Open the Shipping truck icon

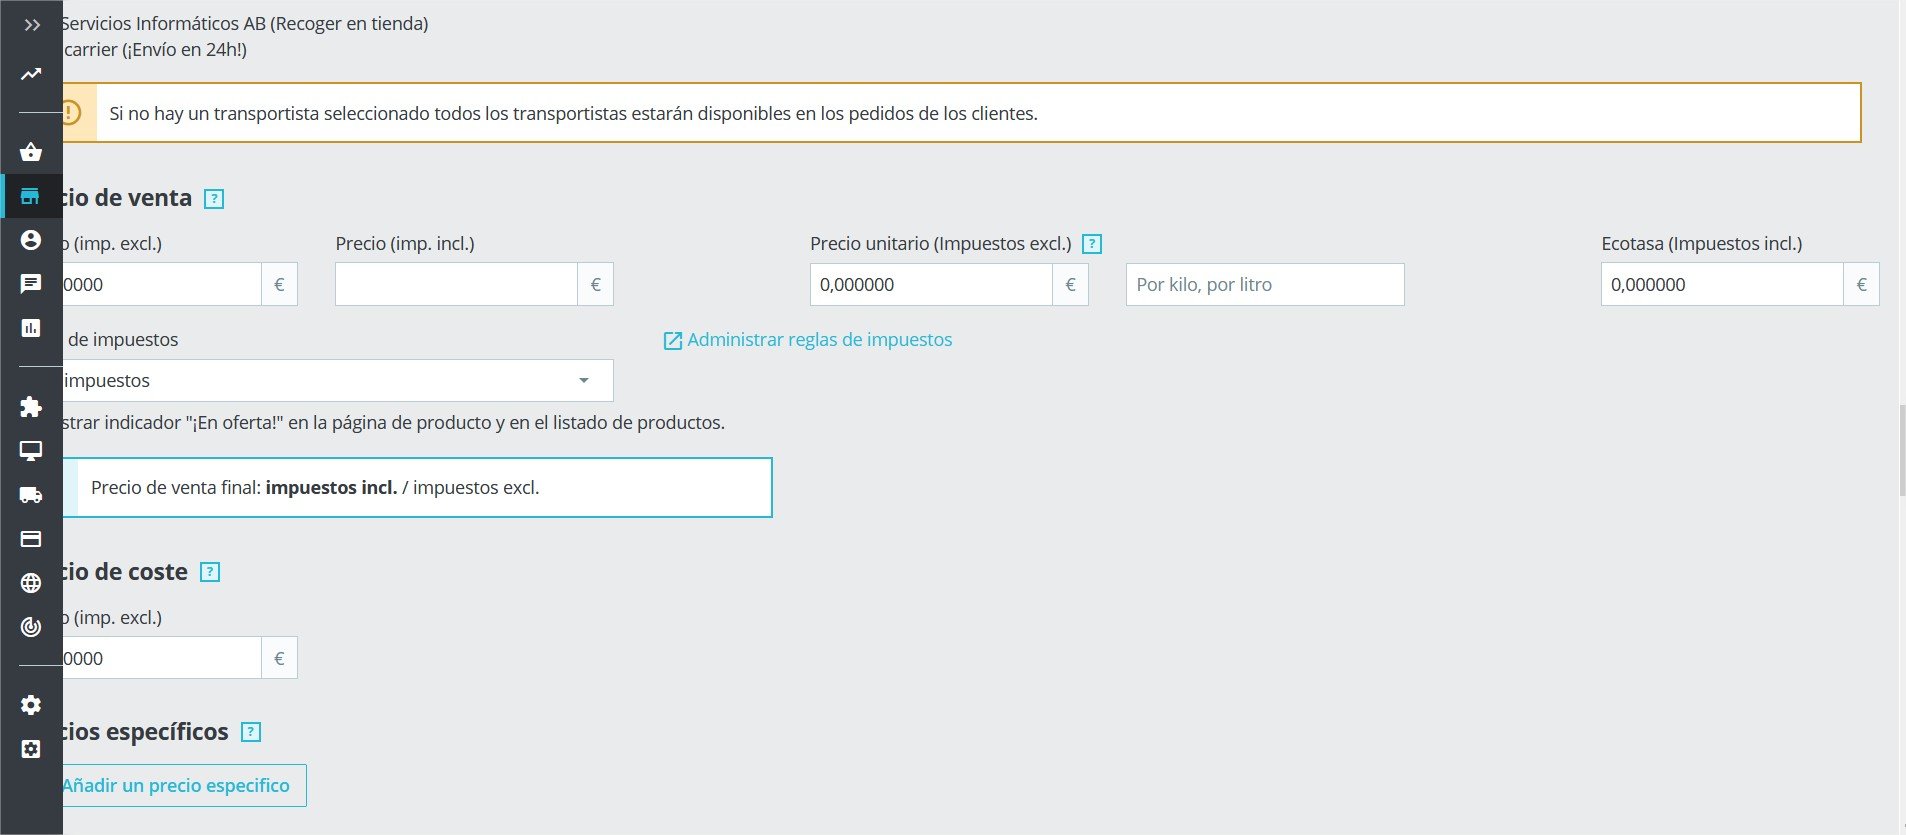[x=31, y=495]
